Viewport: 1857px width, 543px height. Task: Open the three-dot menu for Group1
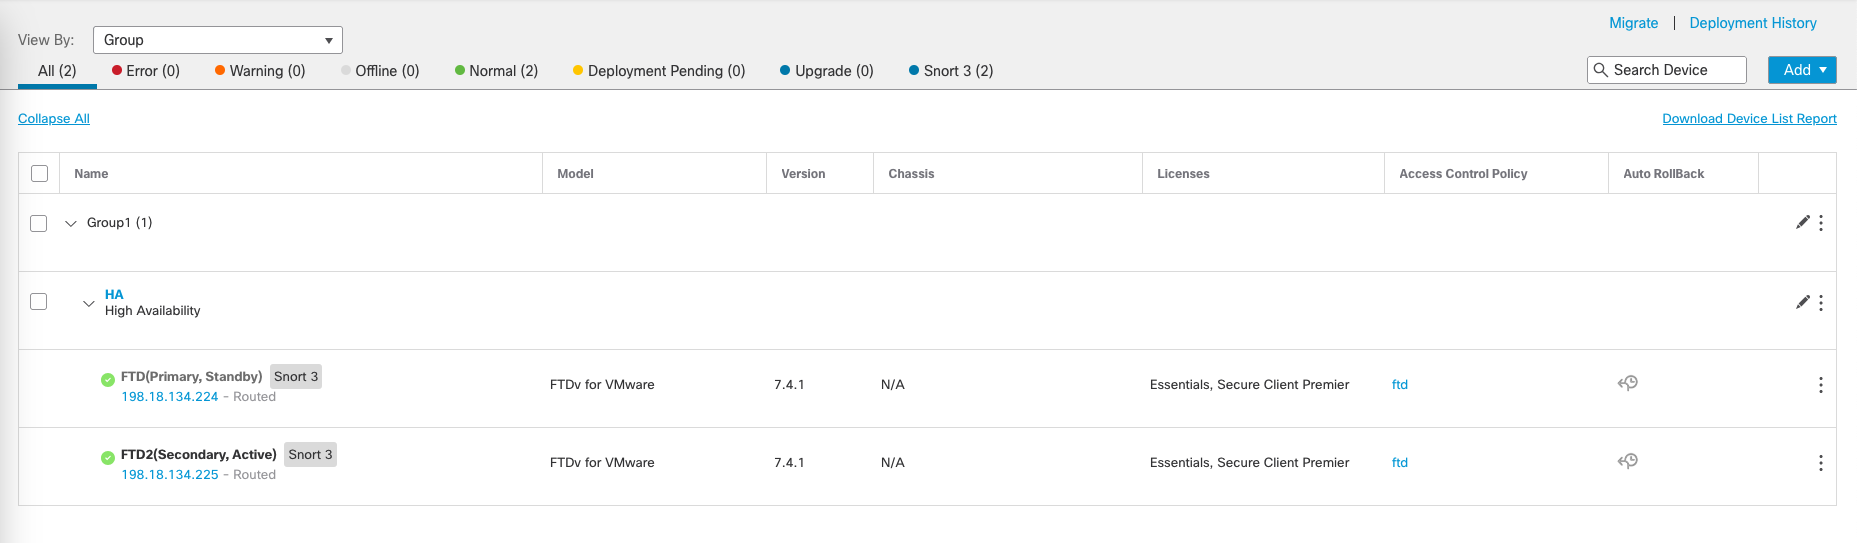(x=1821, y=223)
